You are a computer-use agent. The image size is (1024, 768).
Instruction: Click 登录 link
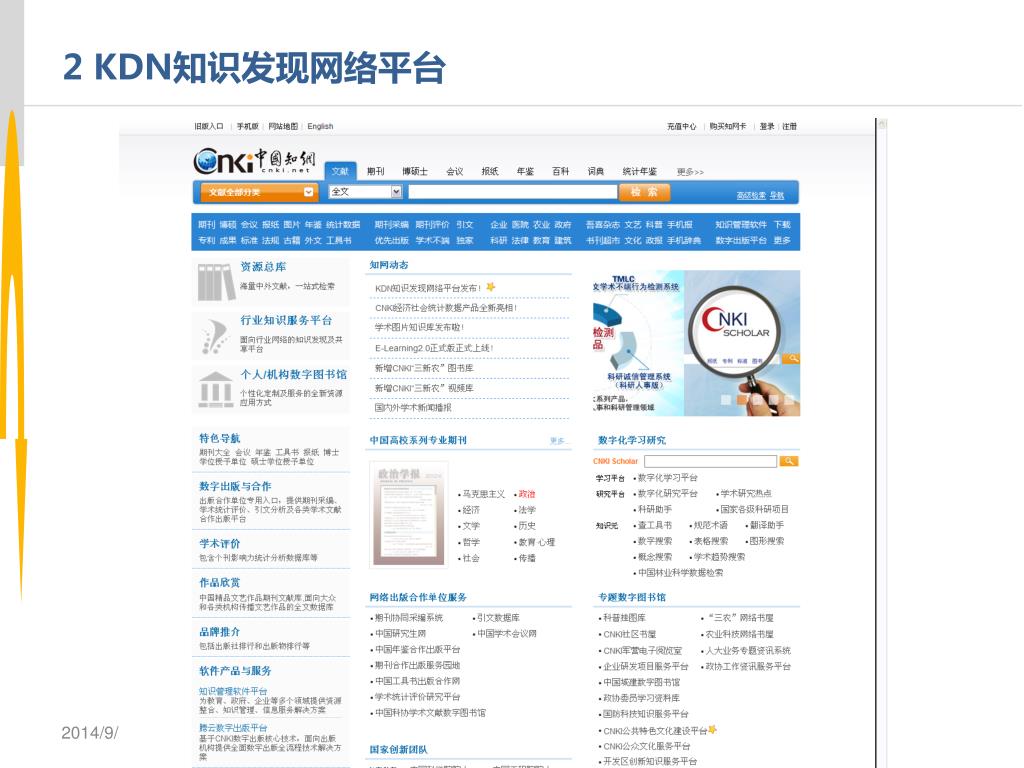point(767,126)
